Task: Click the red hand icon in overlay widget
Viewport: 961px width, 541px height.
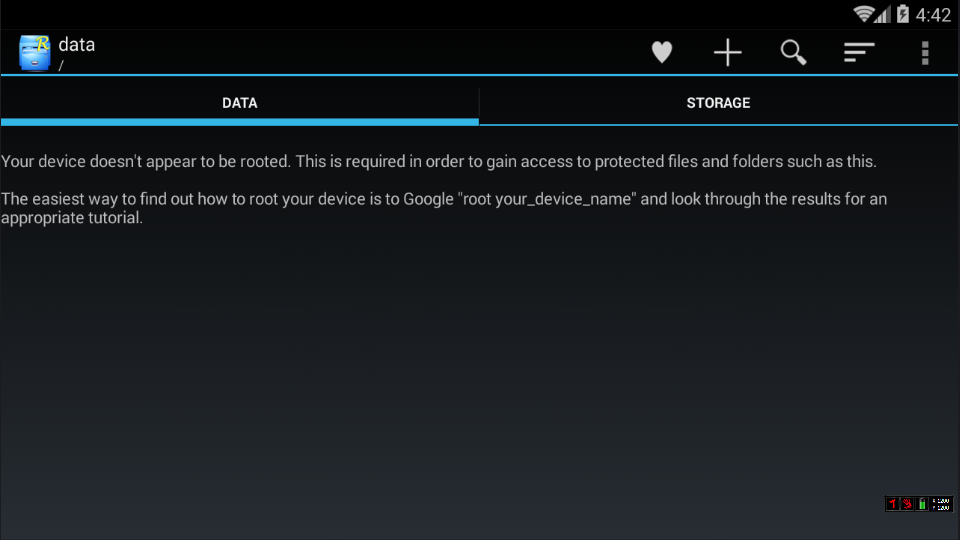Action: pos(907,504)
